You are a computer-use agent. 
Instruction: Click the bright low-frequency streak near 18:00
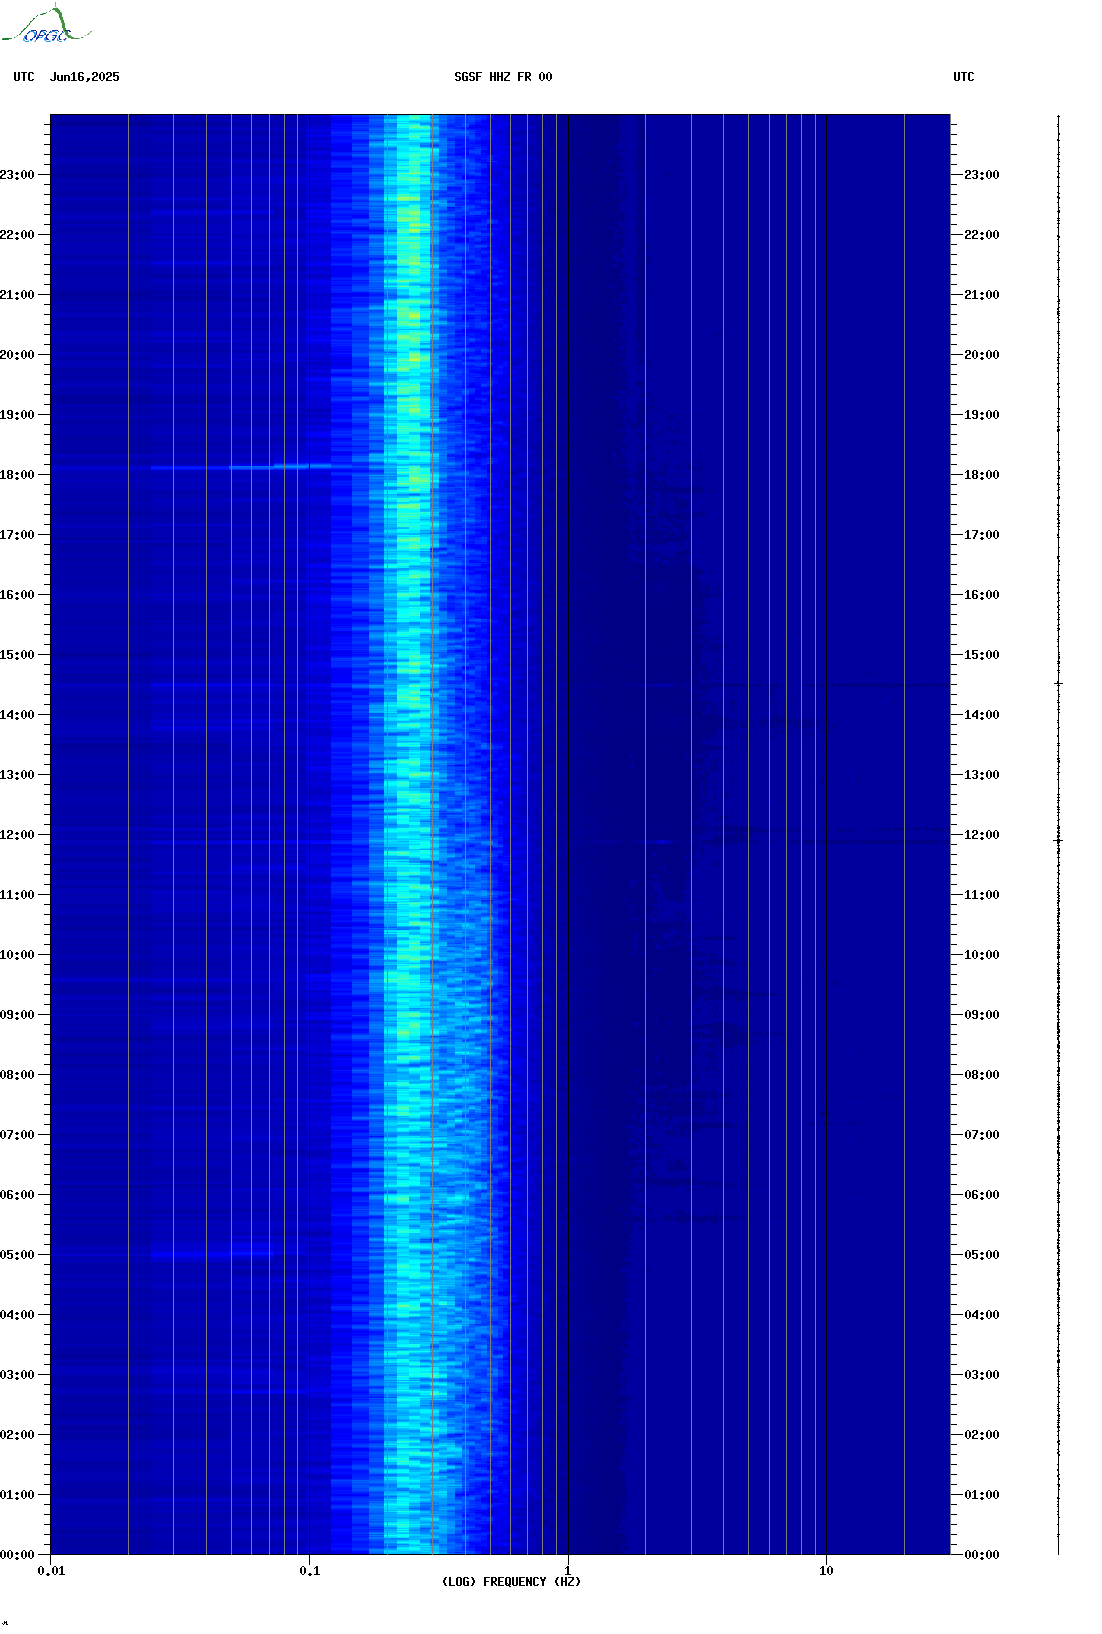241,466
